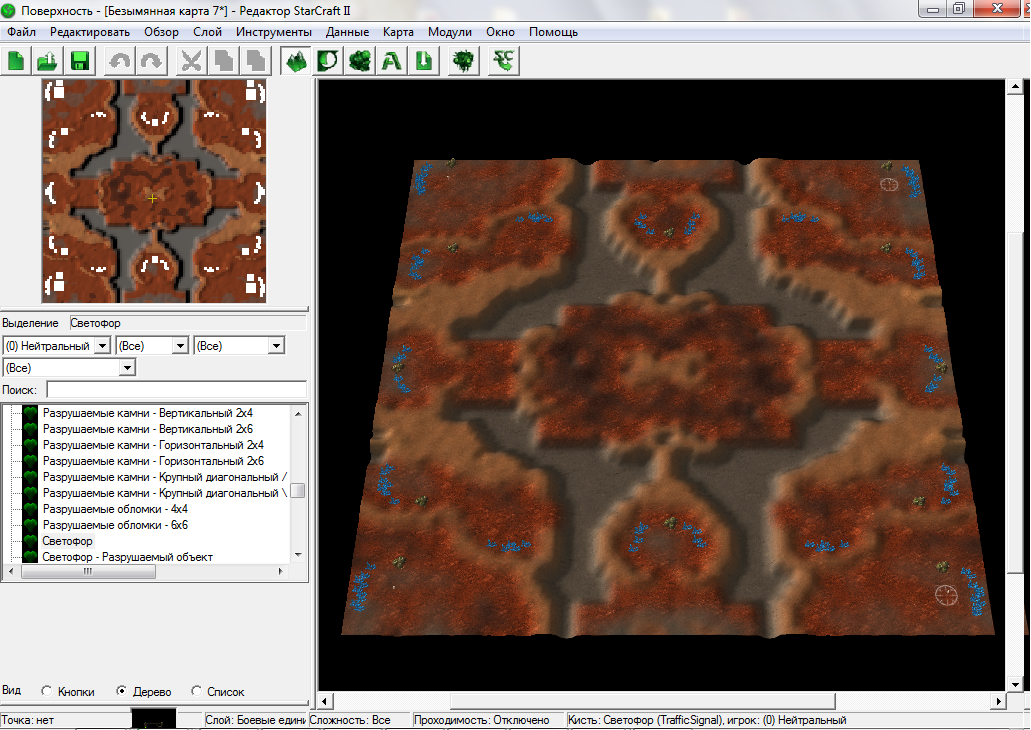The image size is (1031, 730).
Task: Click 'Точка: нет' status bar entry
Action: click(28, 720)
